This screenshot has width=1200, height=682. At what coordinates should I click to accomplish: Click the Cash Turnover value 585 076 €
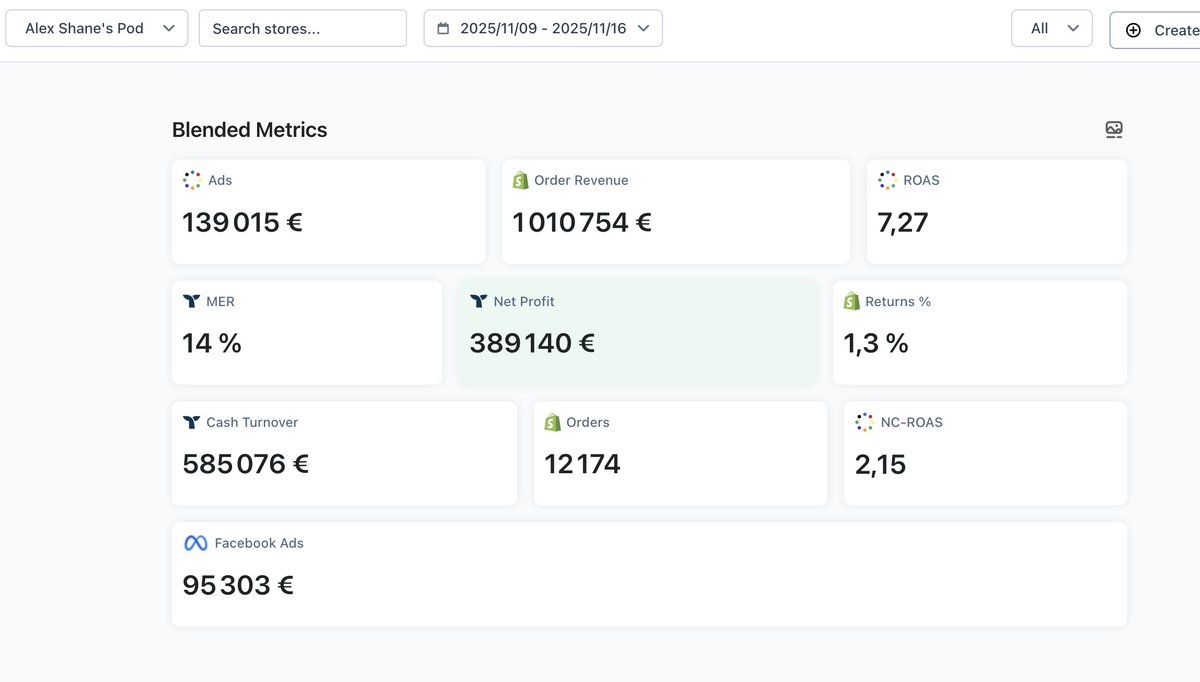[x=246, y=464]
